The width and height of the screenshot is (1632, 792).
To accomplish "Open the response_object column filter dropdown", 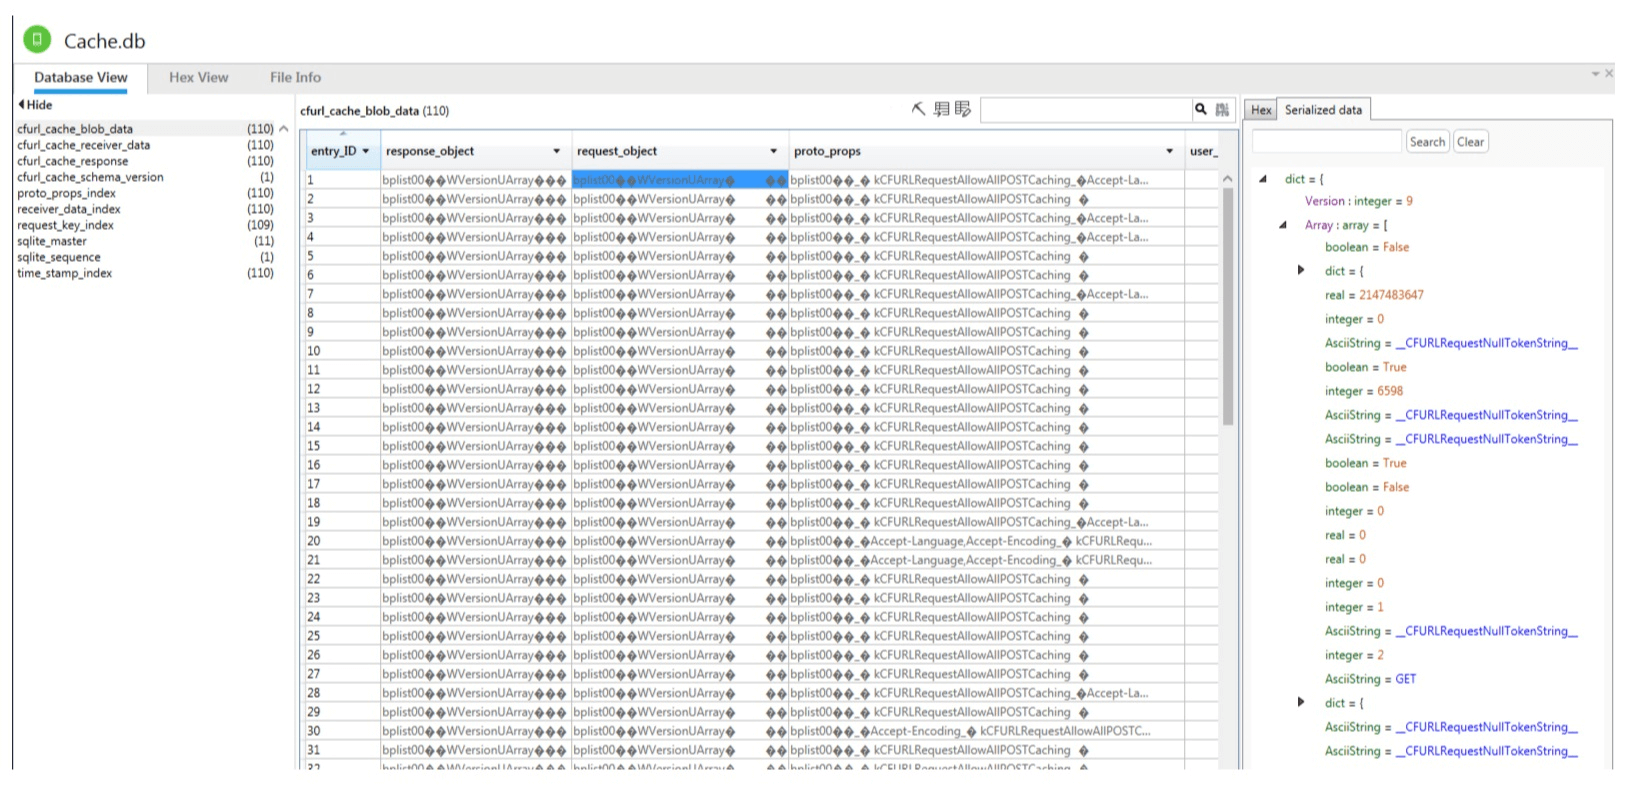I will point(557,151).
